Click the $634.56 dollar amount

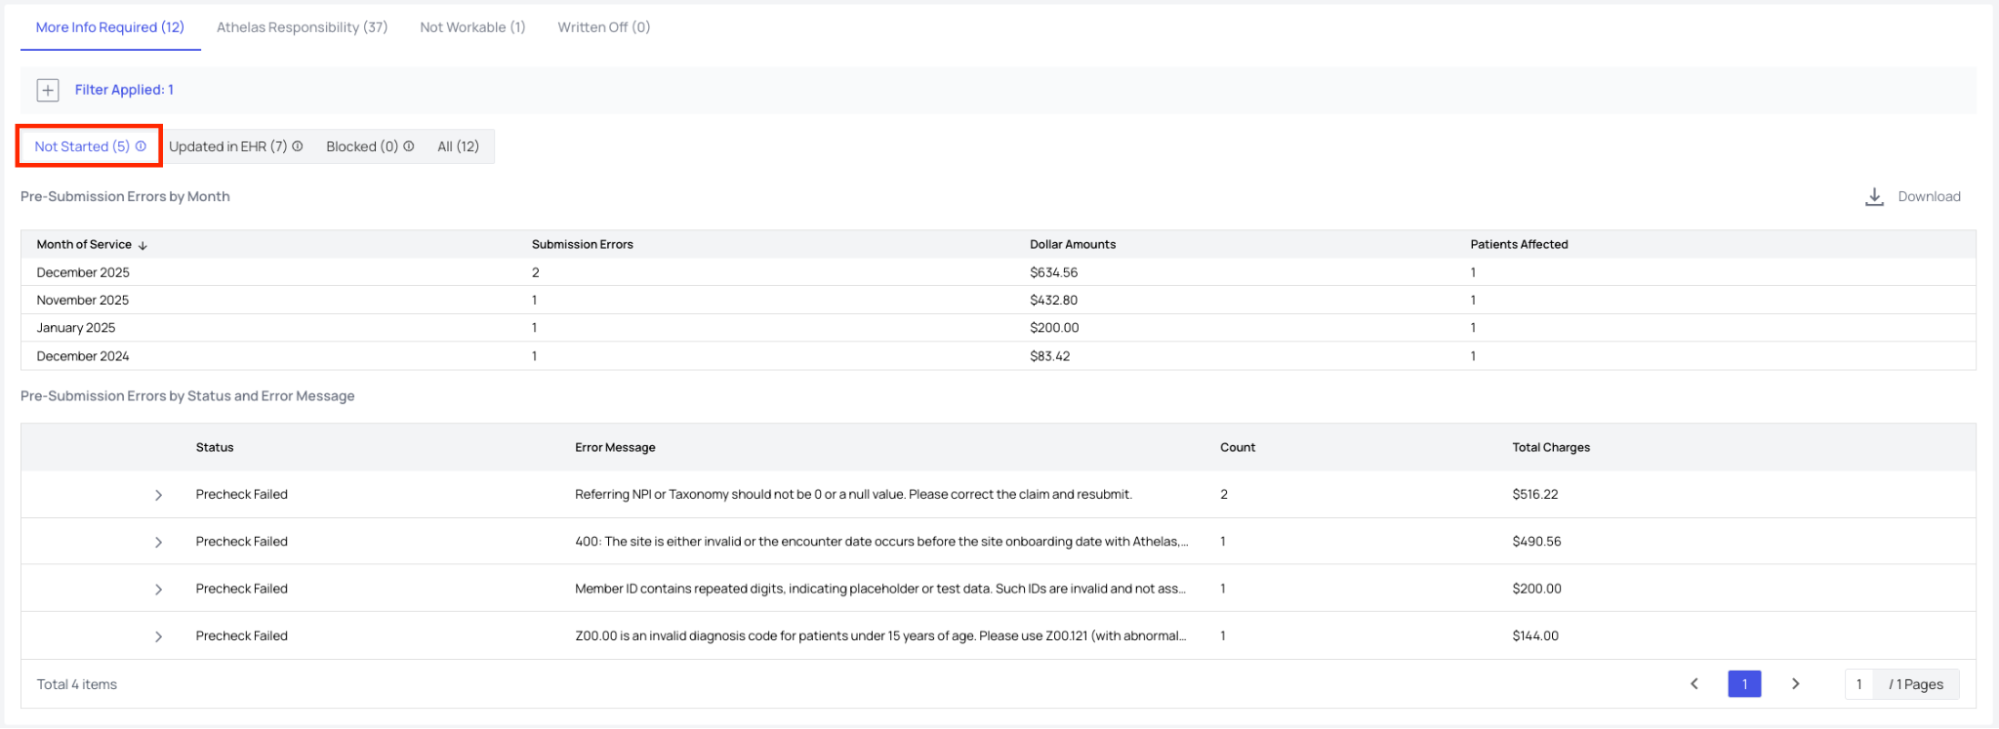[x=1054, y=272]
